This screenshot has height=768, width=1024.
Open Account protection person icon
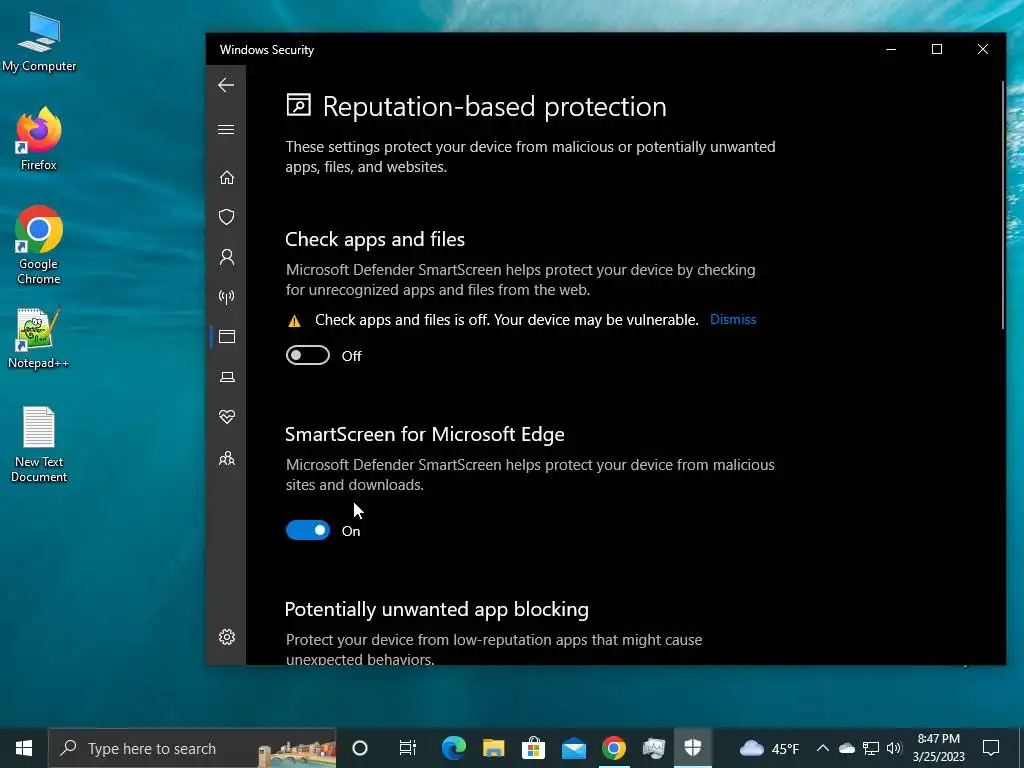pyautogui.click(x=227, y=257)
